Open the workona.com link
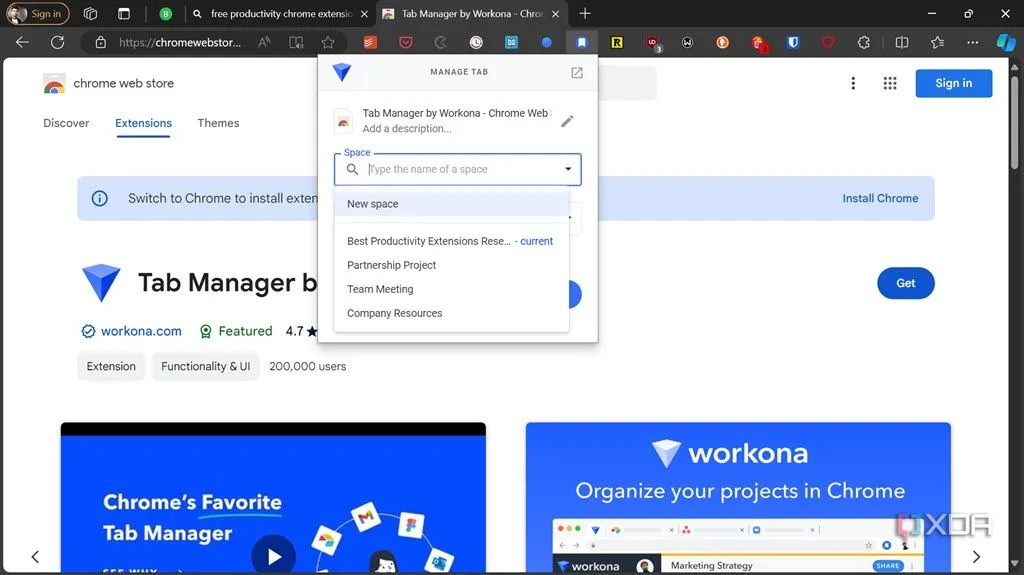This screenshot has width=1024, height=575. [x=141, y=331]
